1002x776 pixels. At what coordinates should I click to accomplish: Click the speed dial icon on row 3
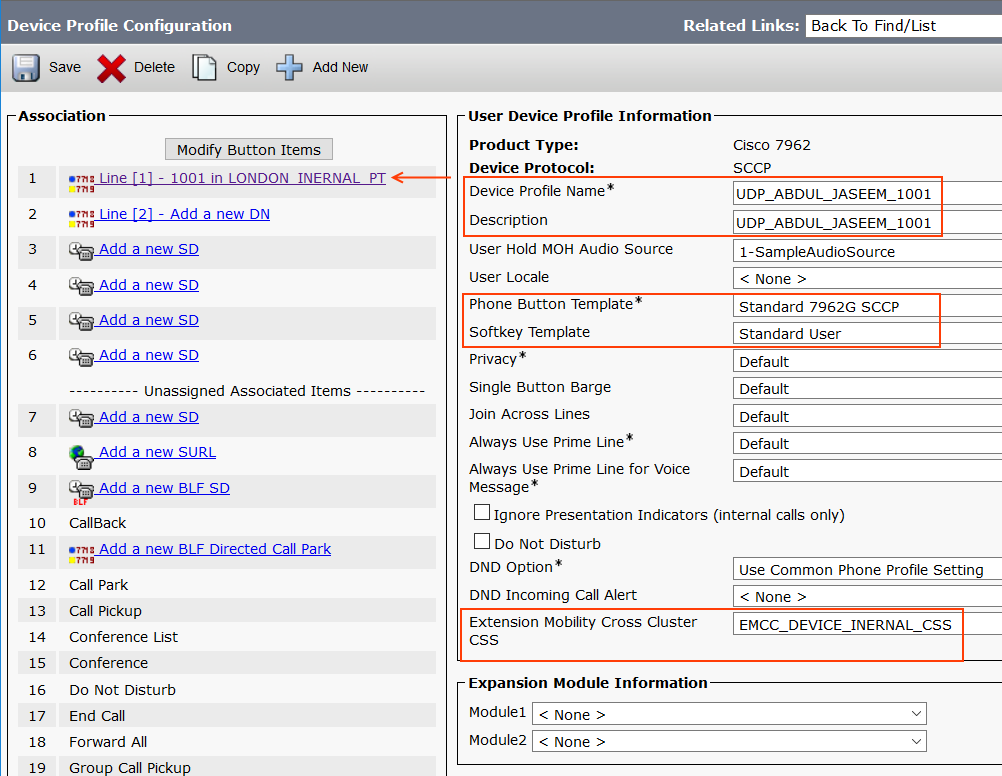81,251
